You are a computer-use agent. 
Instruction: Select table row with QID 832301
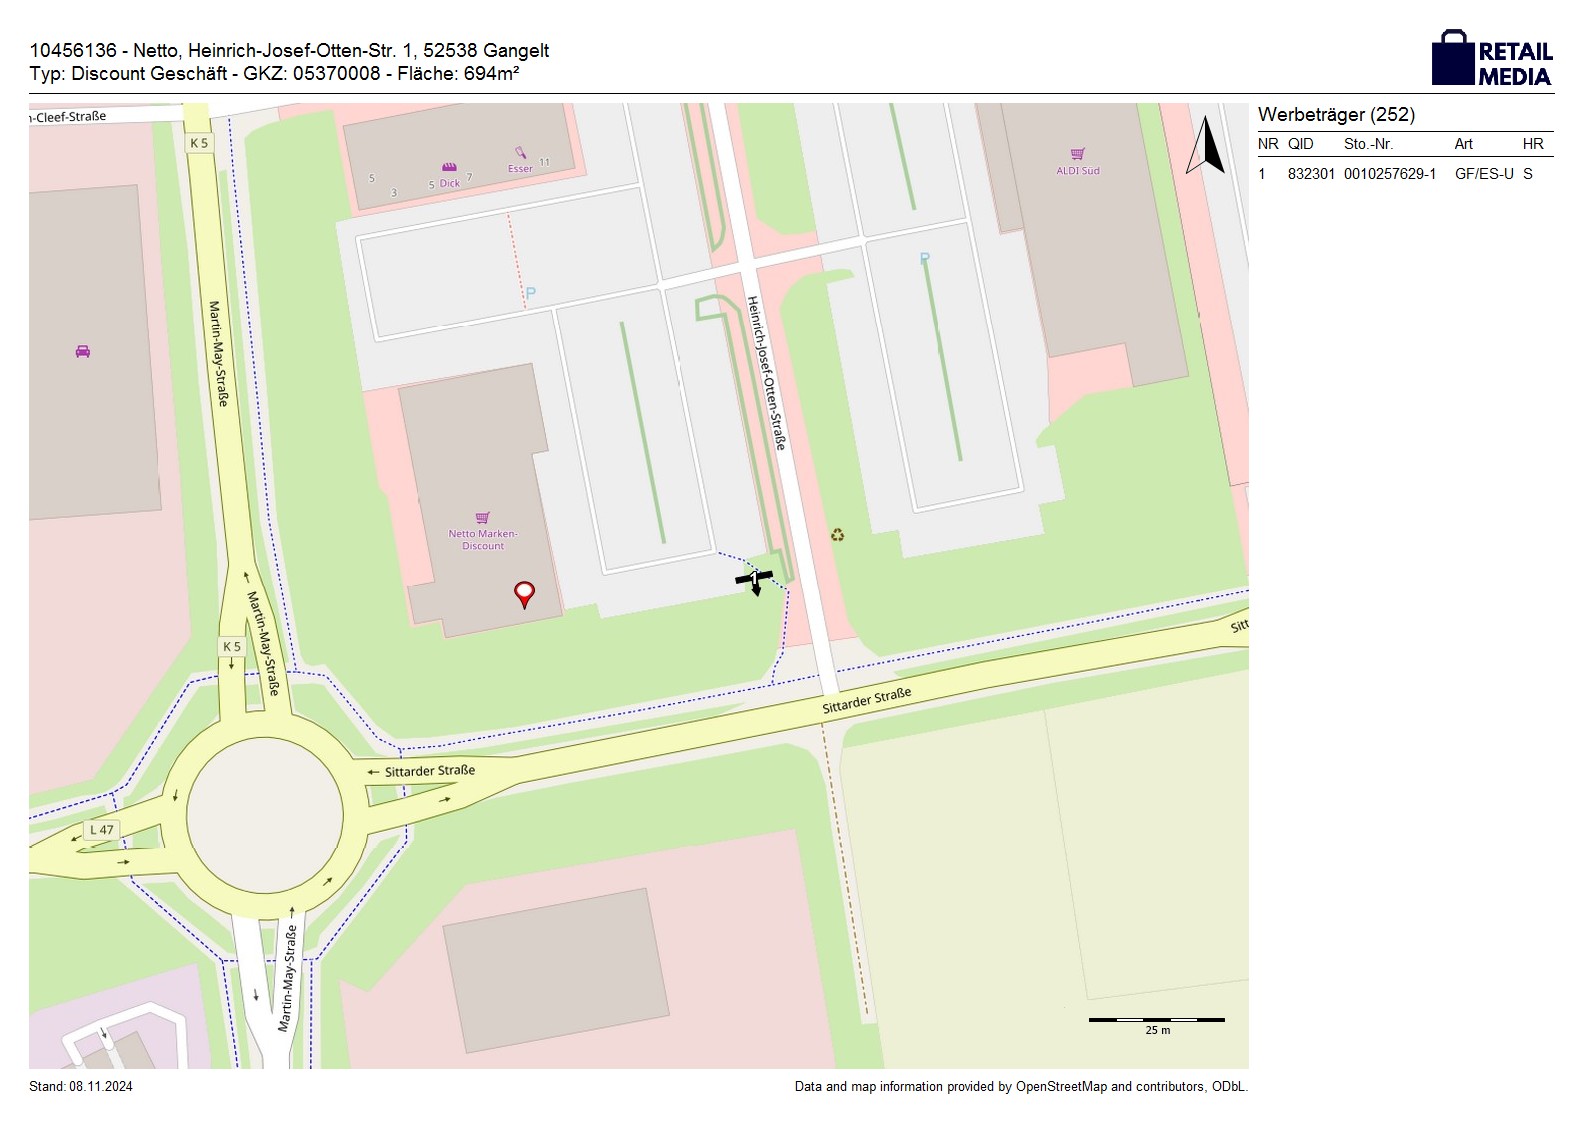point(1404,174)
